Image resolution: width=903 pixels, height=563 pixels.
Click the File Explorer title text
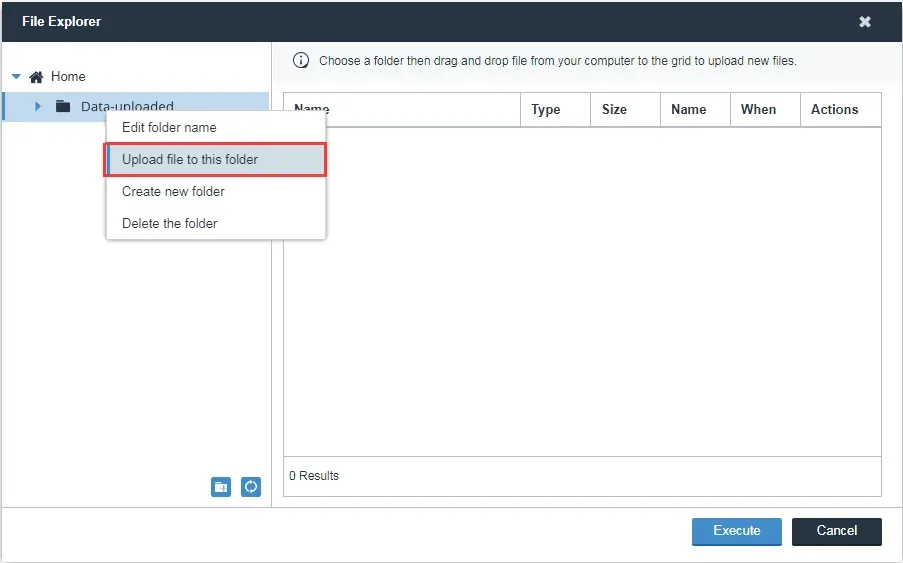coord(62,21)
